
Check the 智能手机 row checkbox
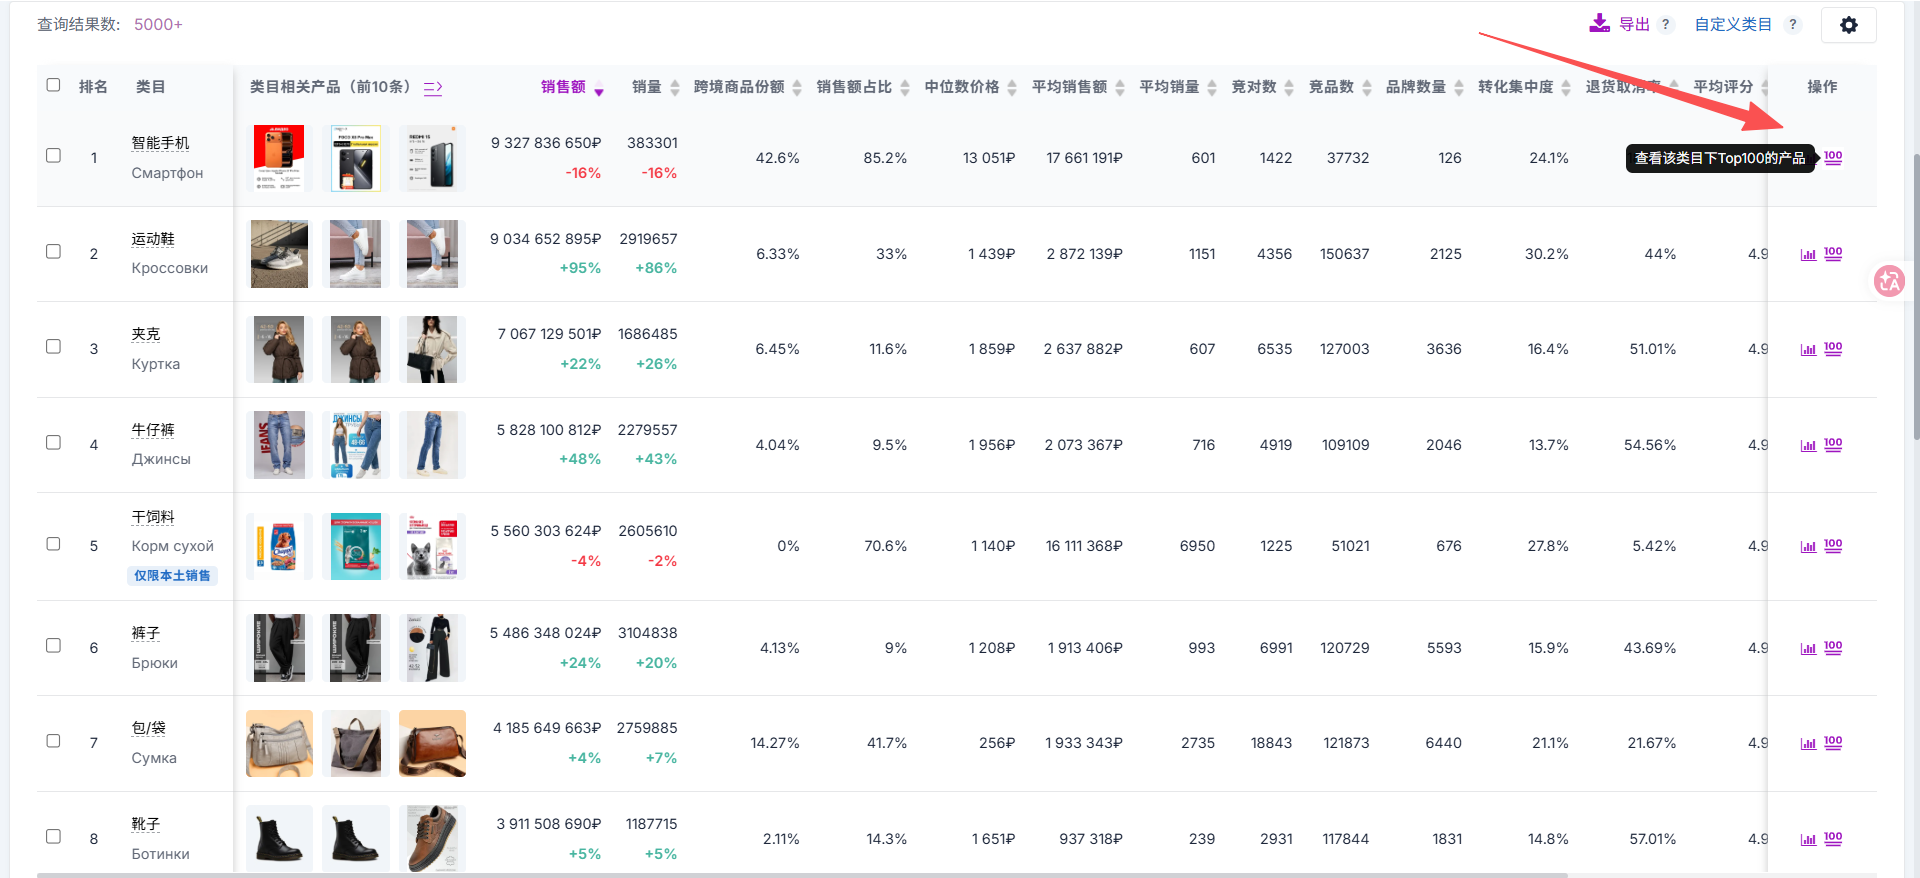coord(54,156)
